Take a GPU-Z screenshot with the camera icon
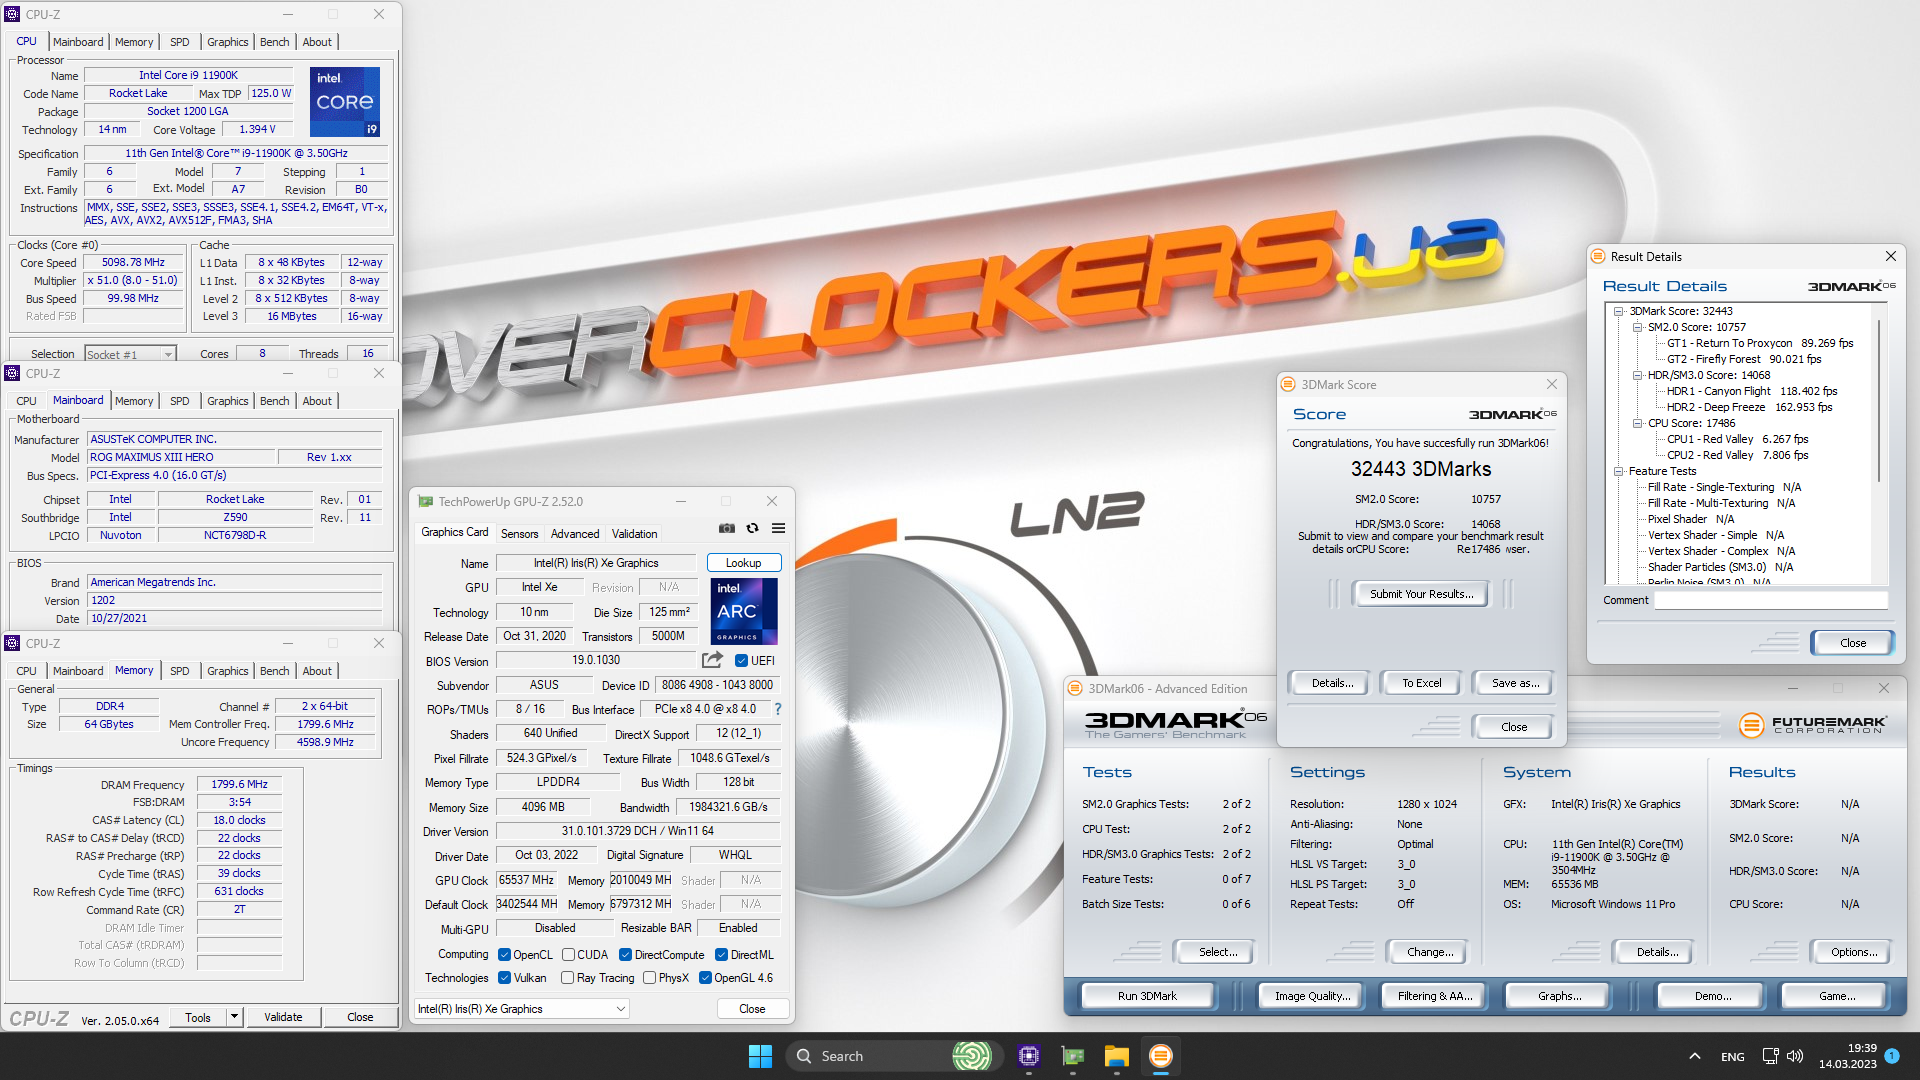Image resolution: width=1920 pixels, height=1080 pixels. [727, 528]
